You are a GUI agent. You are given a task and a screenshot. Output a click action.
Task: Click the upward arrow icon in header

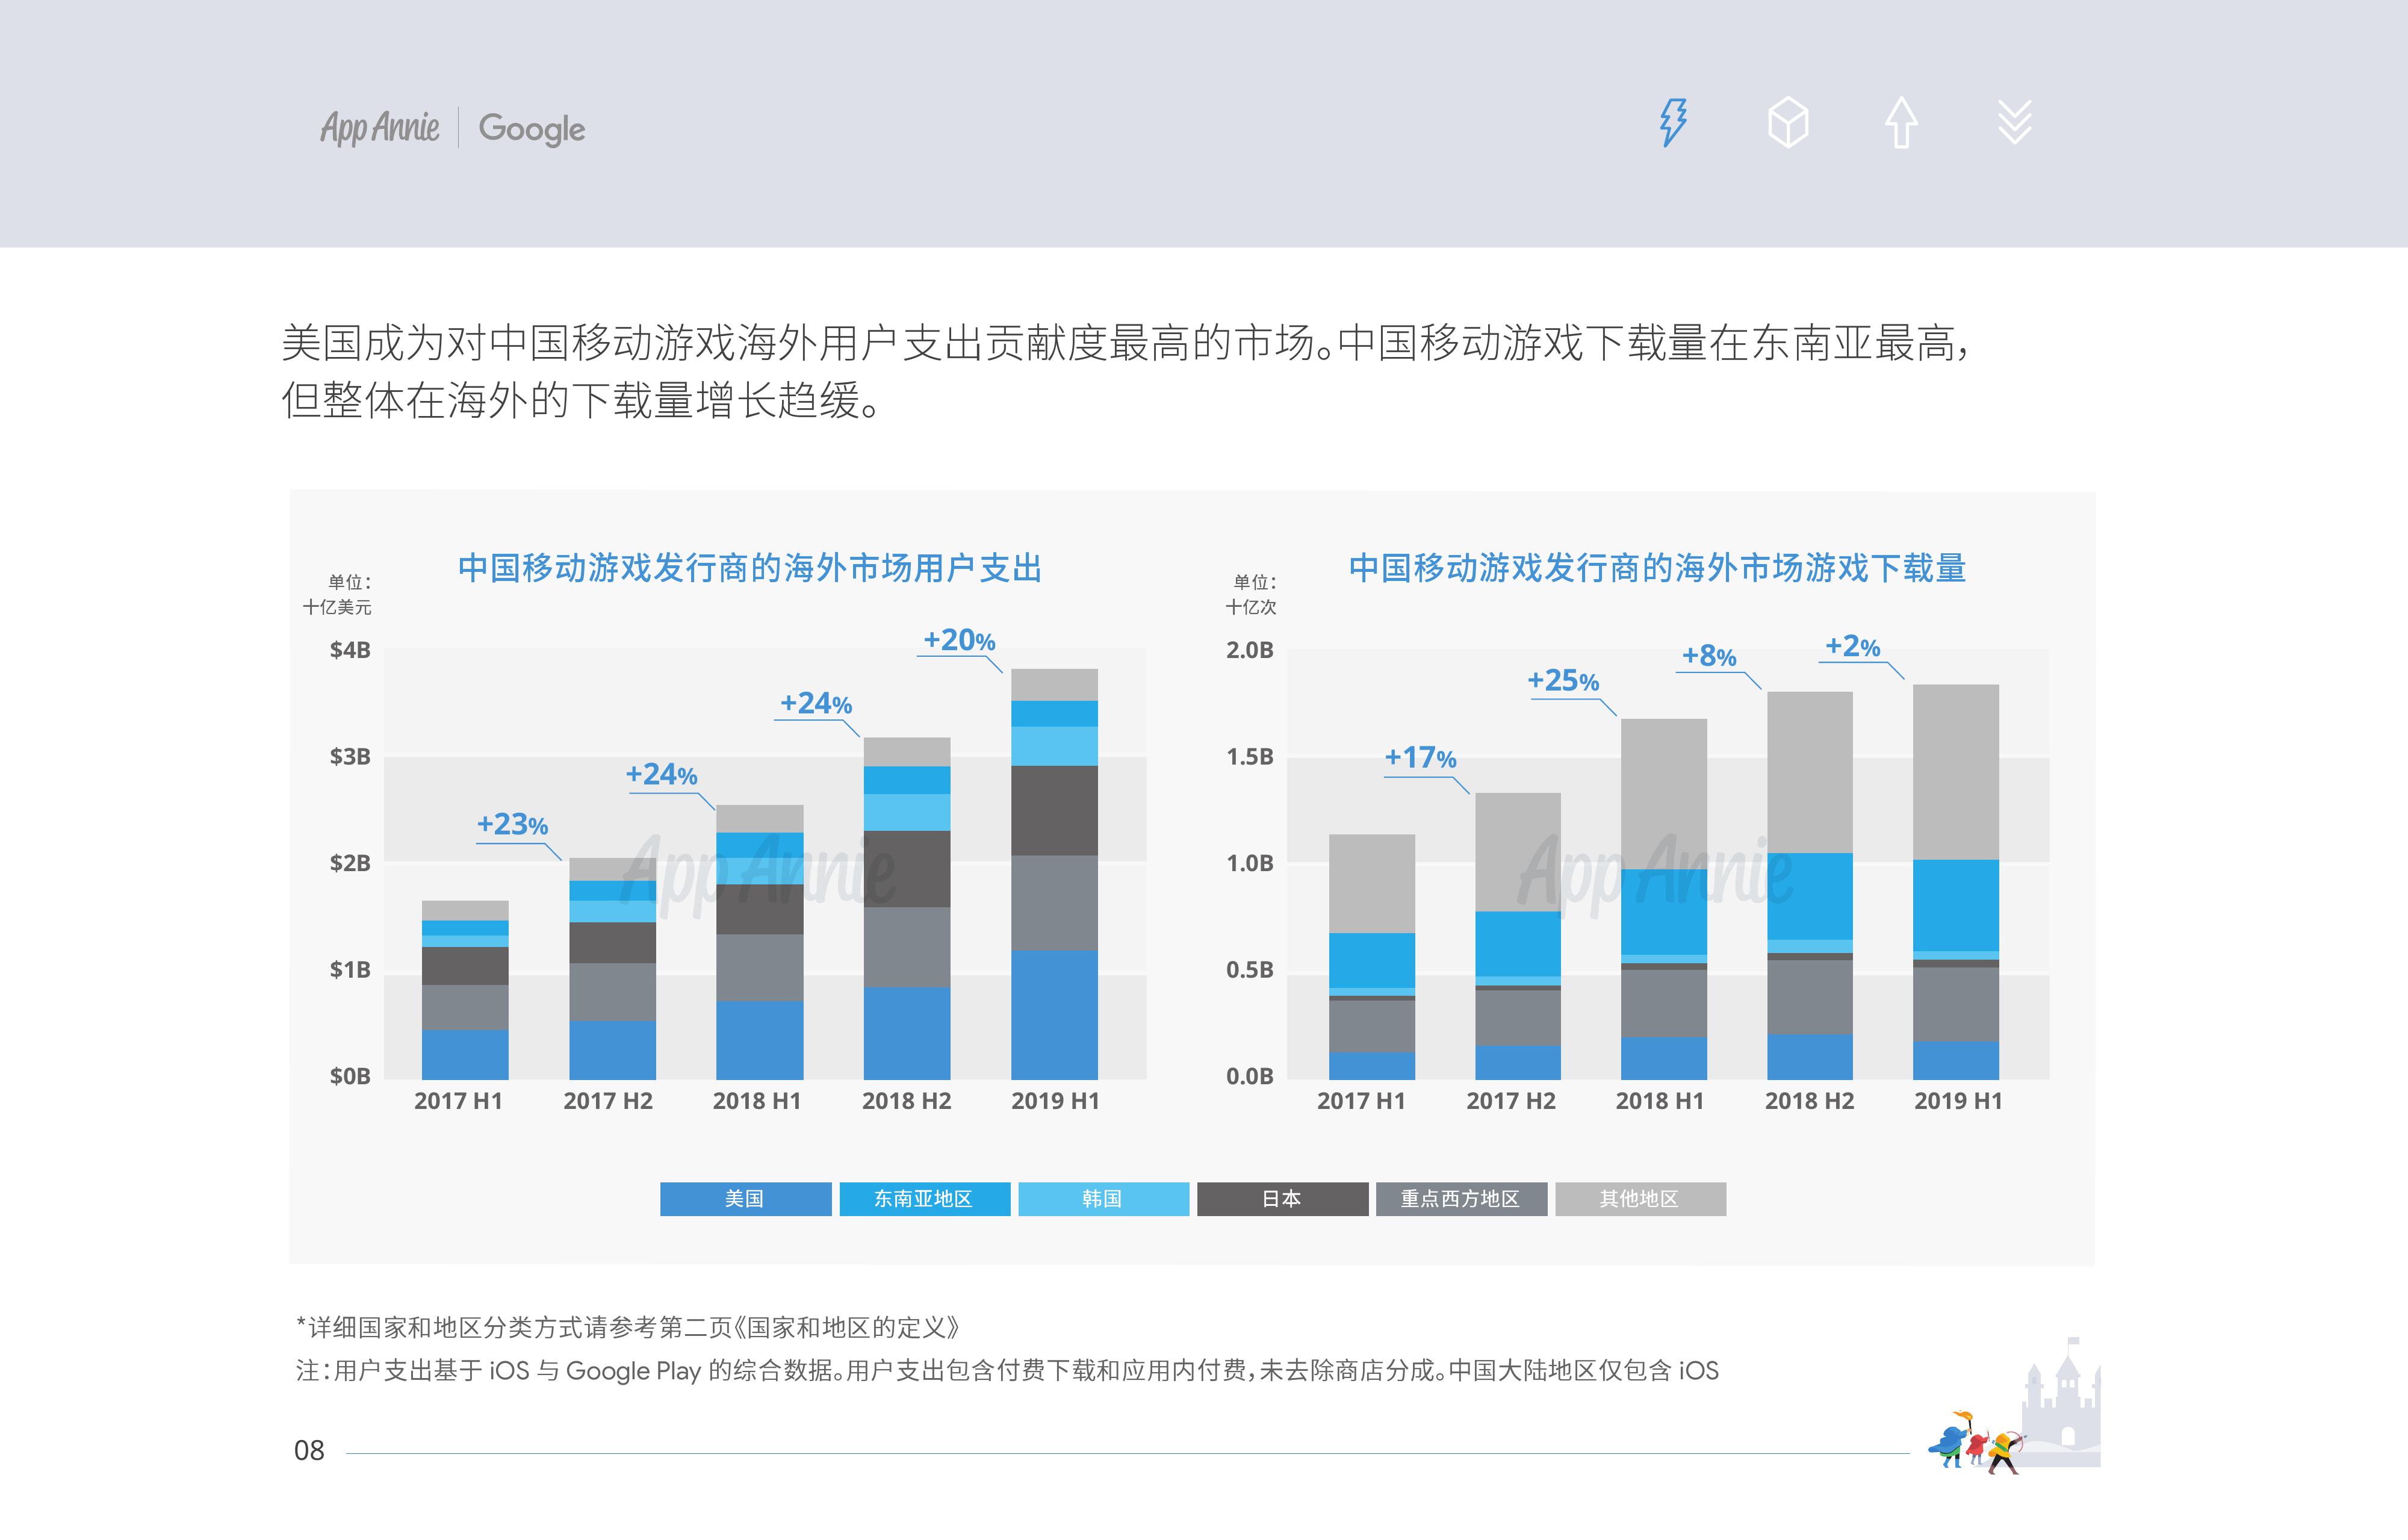pos(1901,123)
